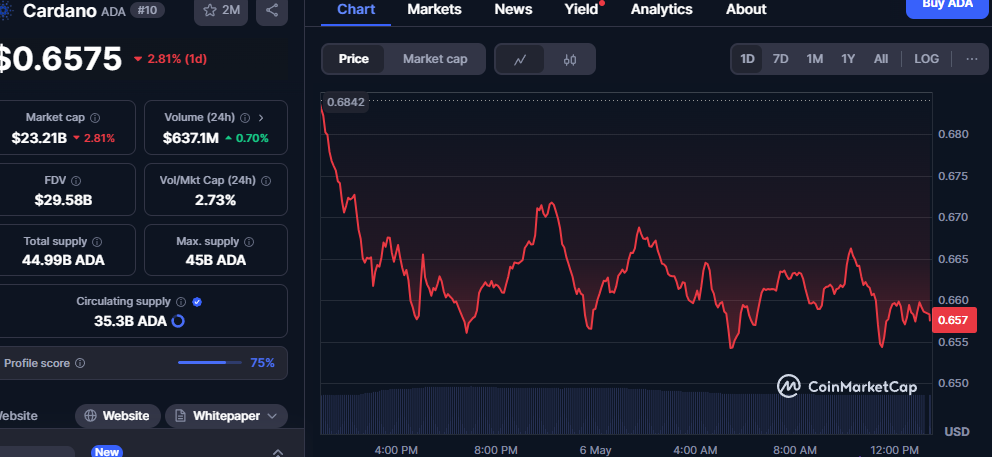This screenshot has width=992, height=457.
Task: Open the Analytics tab
Action: 662,9
